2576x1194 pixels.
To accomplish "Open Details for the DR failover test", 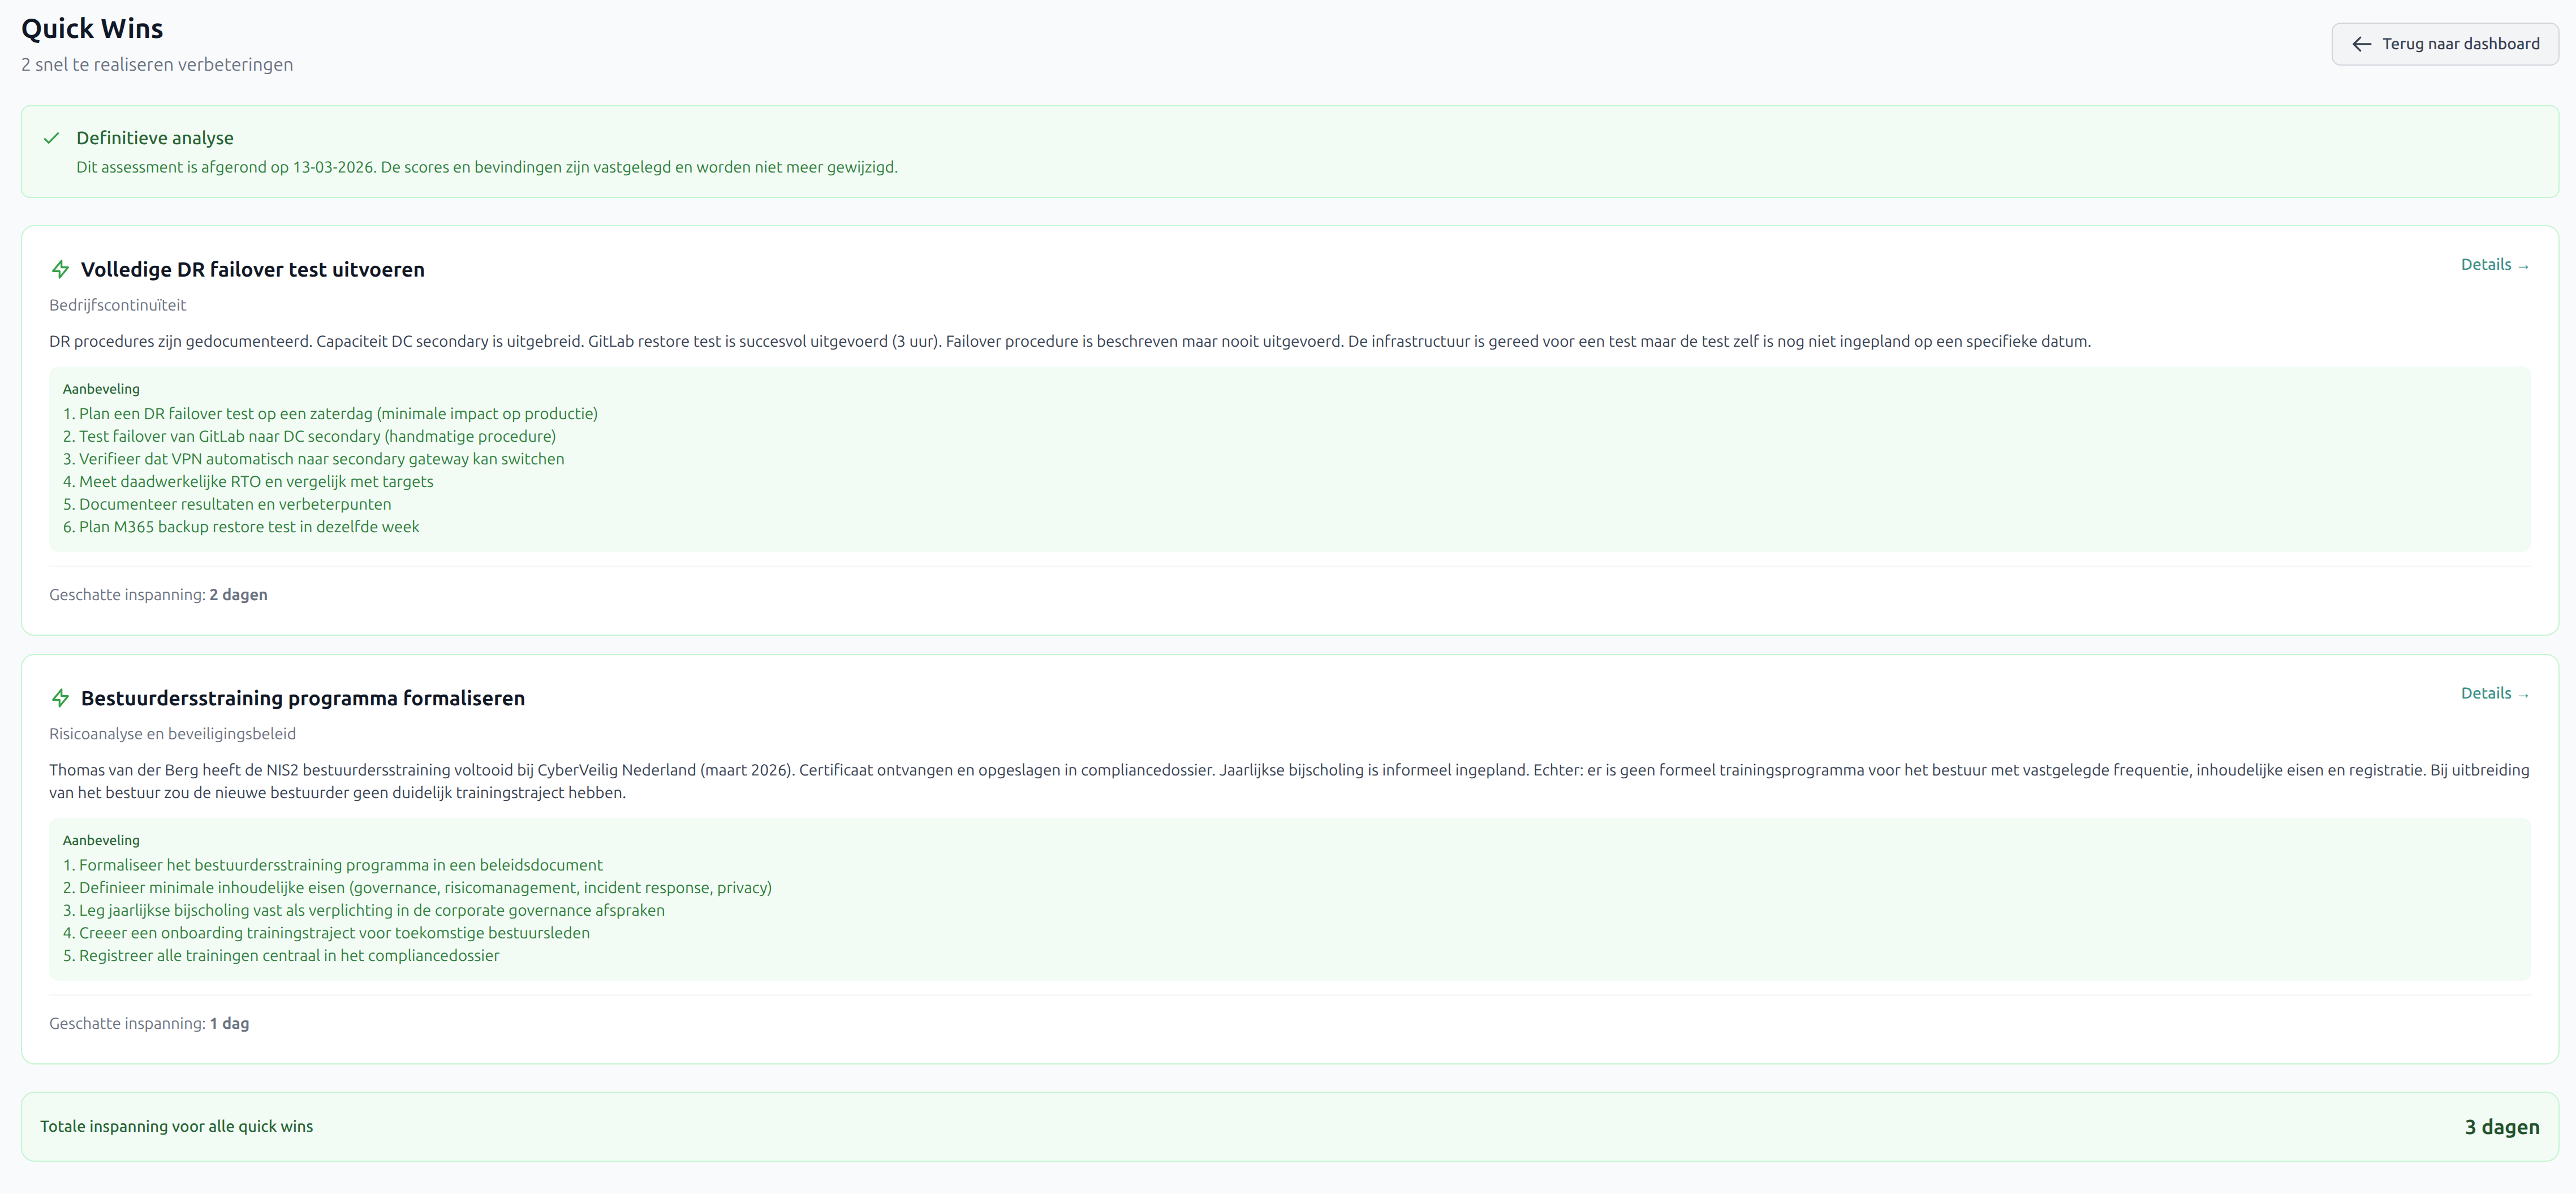I will [2494, 265].
